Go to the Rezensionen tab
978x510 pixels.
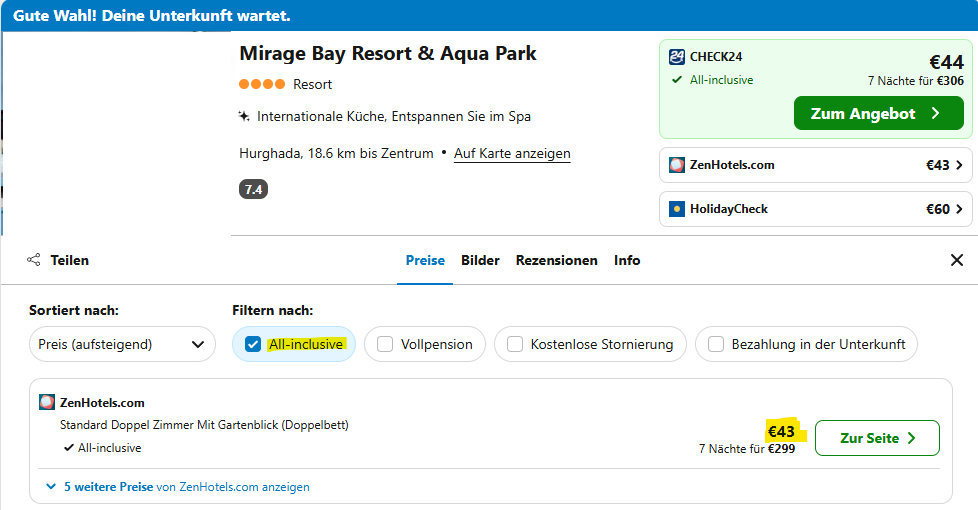(556, 260)
